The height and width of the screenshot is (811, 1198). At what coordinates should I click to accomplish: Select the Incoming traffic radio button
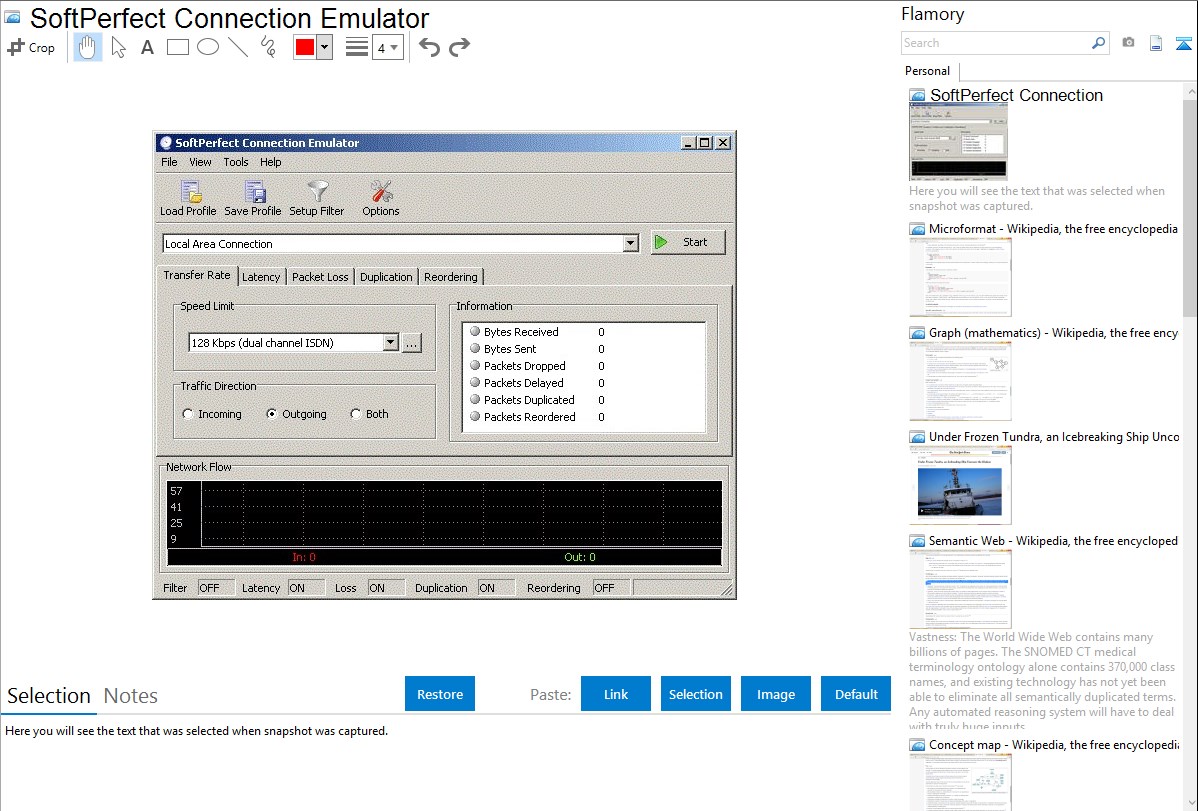coord(188,414)
